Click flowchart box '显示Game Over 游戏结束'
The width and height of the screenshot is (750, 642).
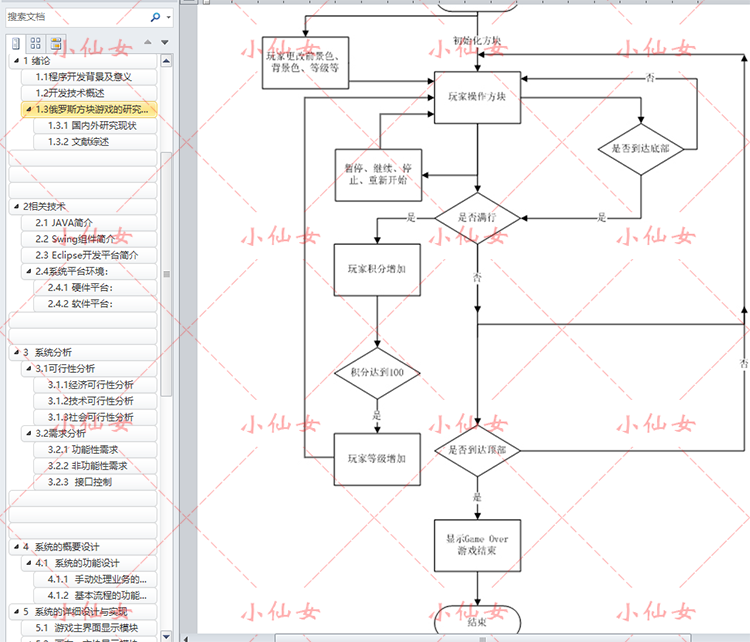point(477,545)
